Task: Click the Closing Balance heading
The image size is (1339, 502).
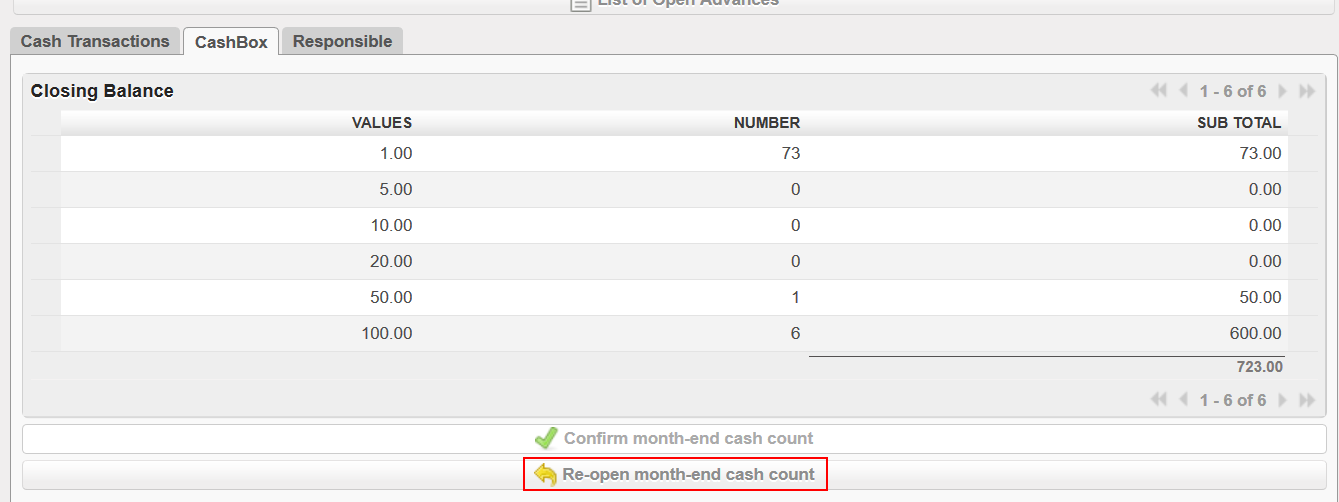Action: point(102,91)
